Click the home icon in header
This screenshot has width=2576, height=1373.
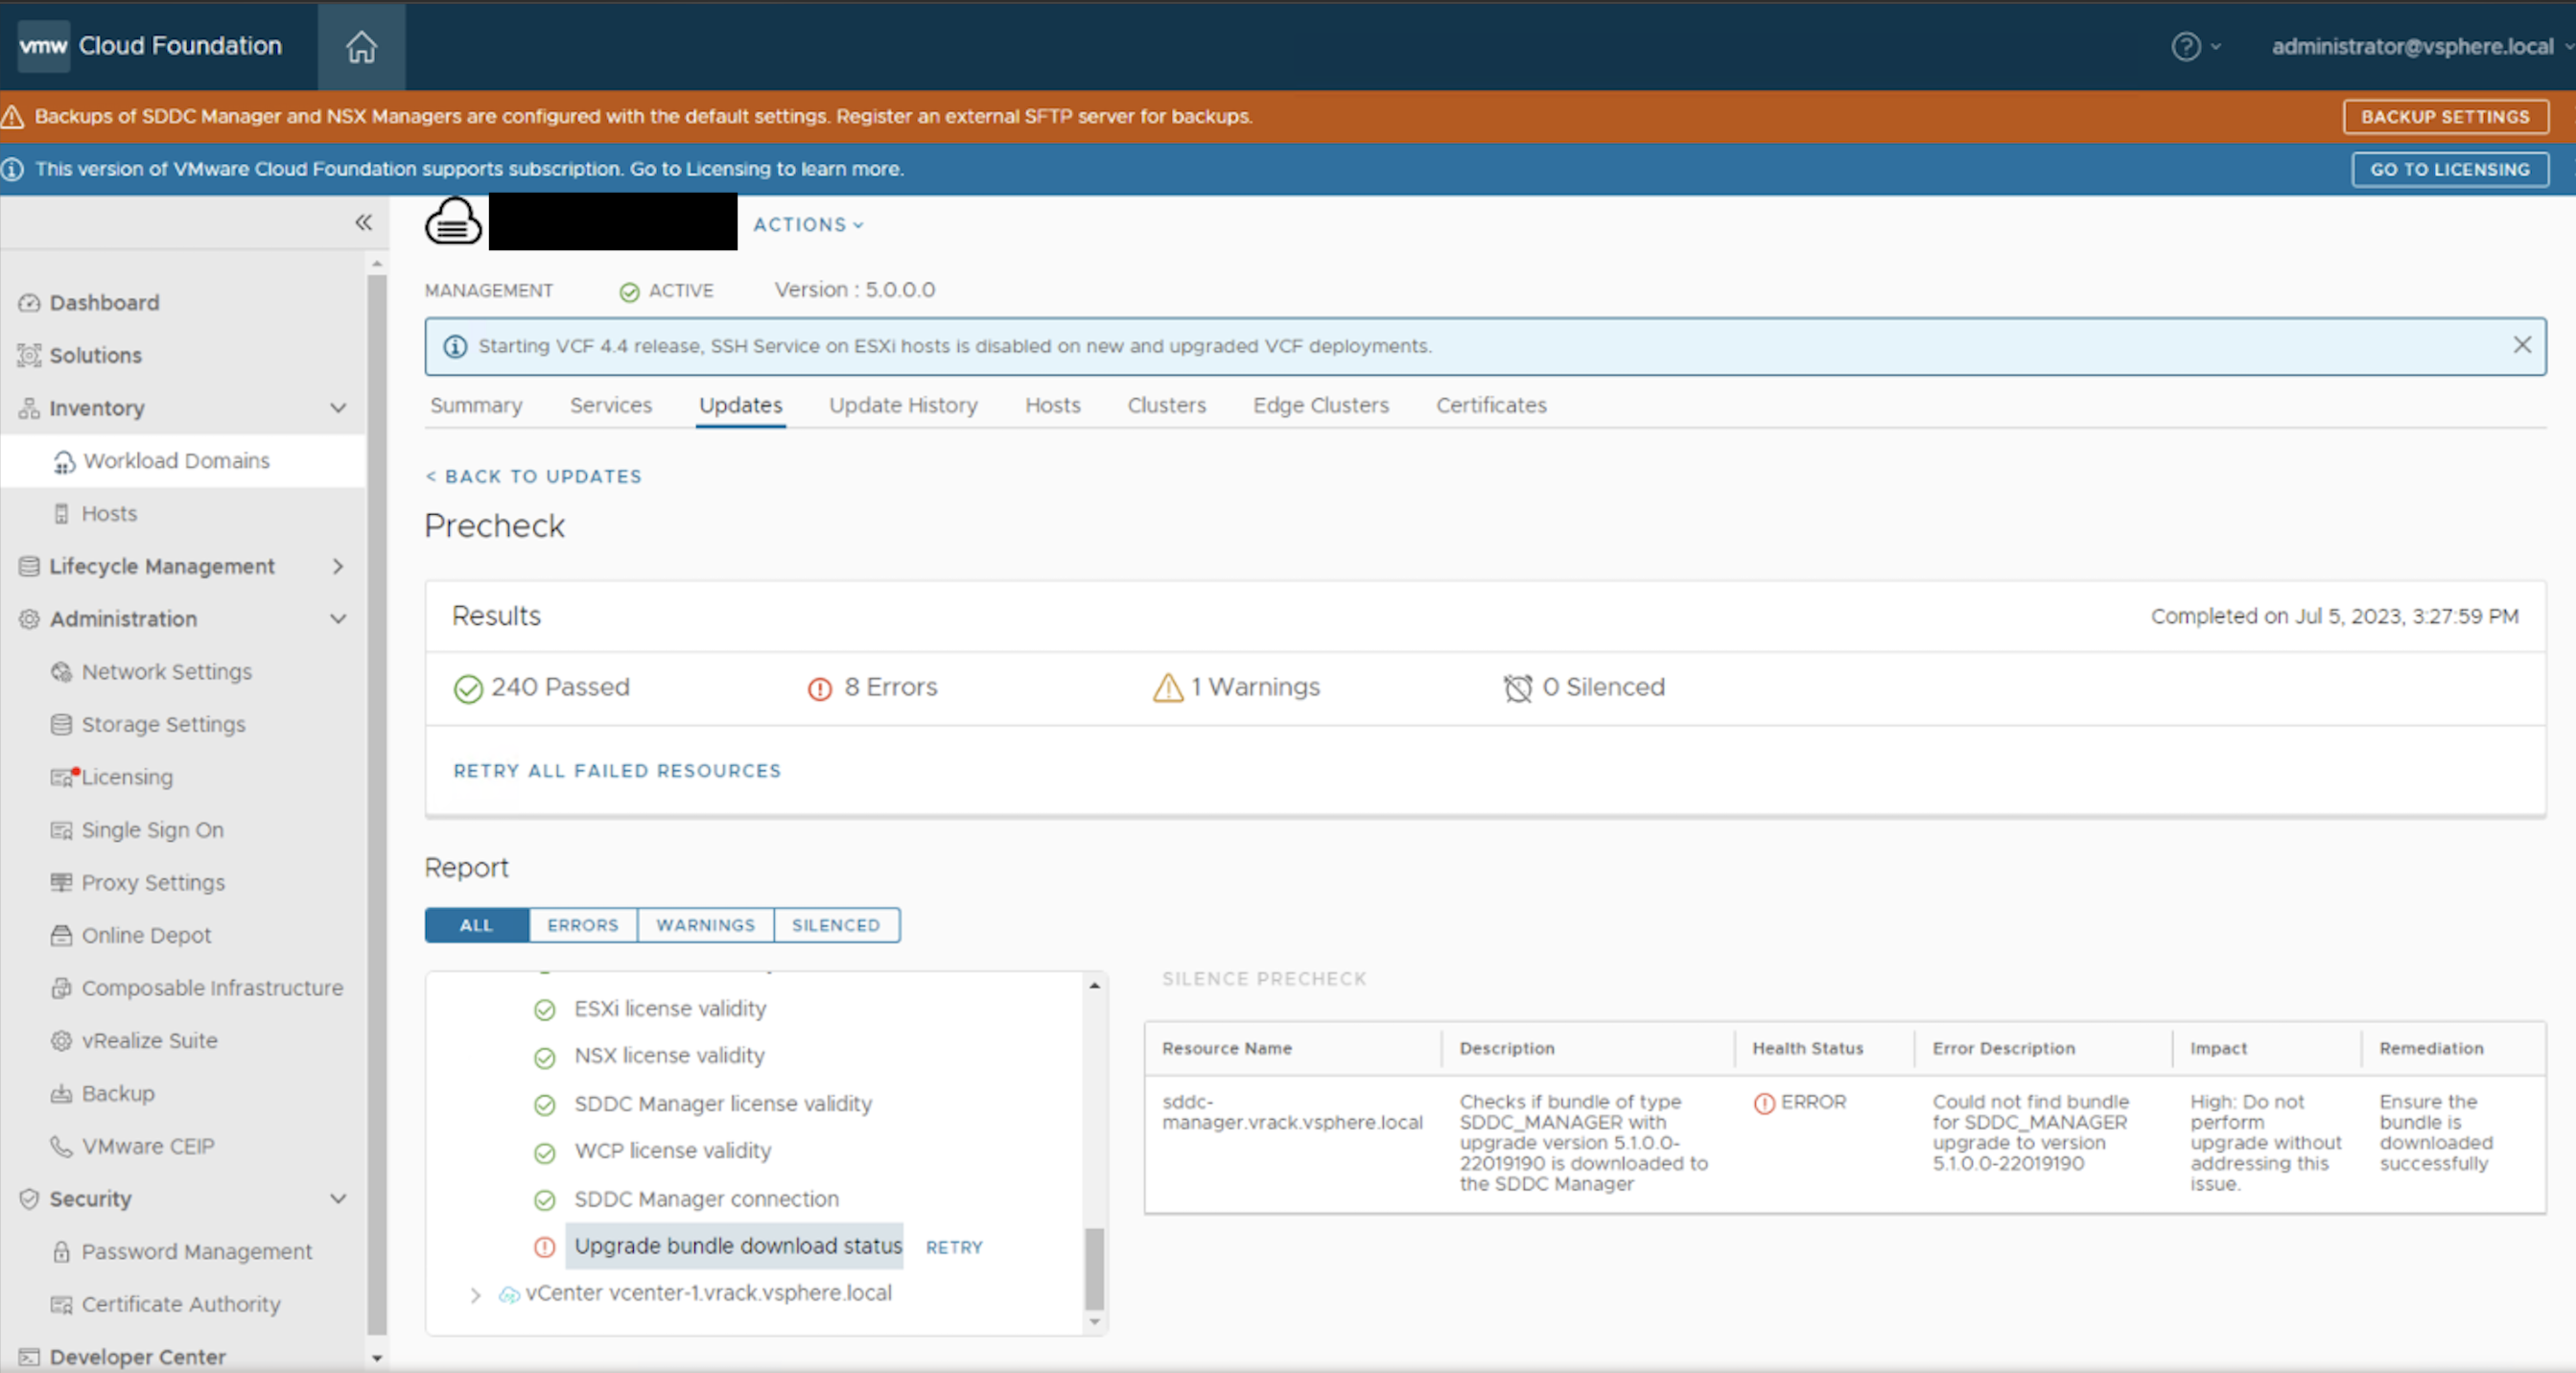click(361, 46)
